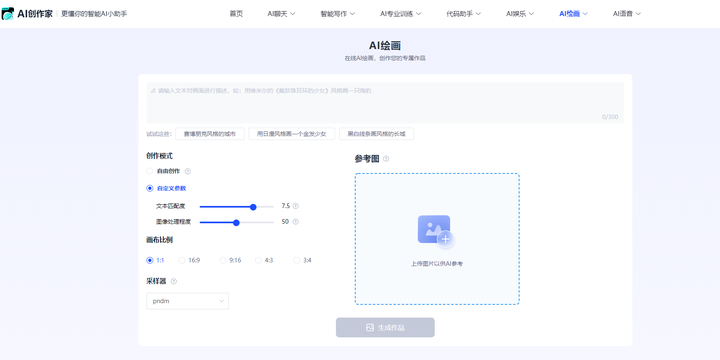Click the 生成作品 button
This screenshot has height=360, width=720.
(385, 327)
